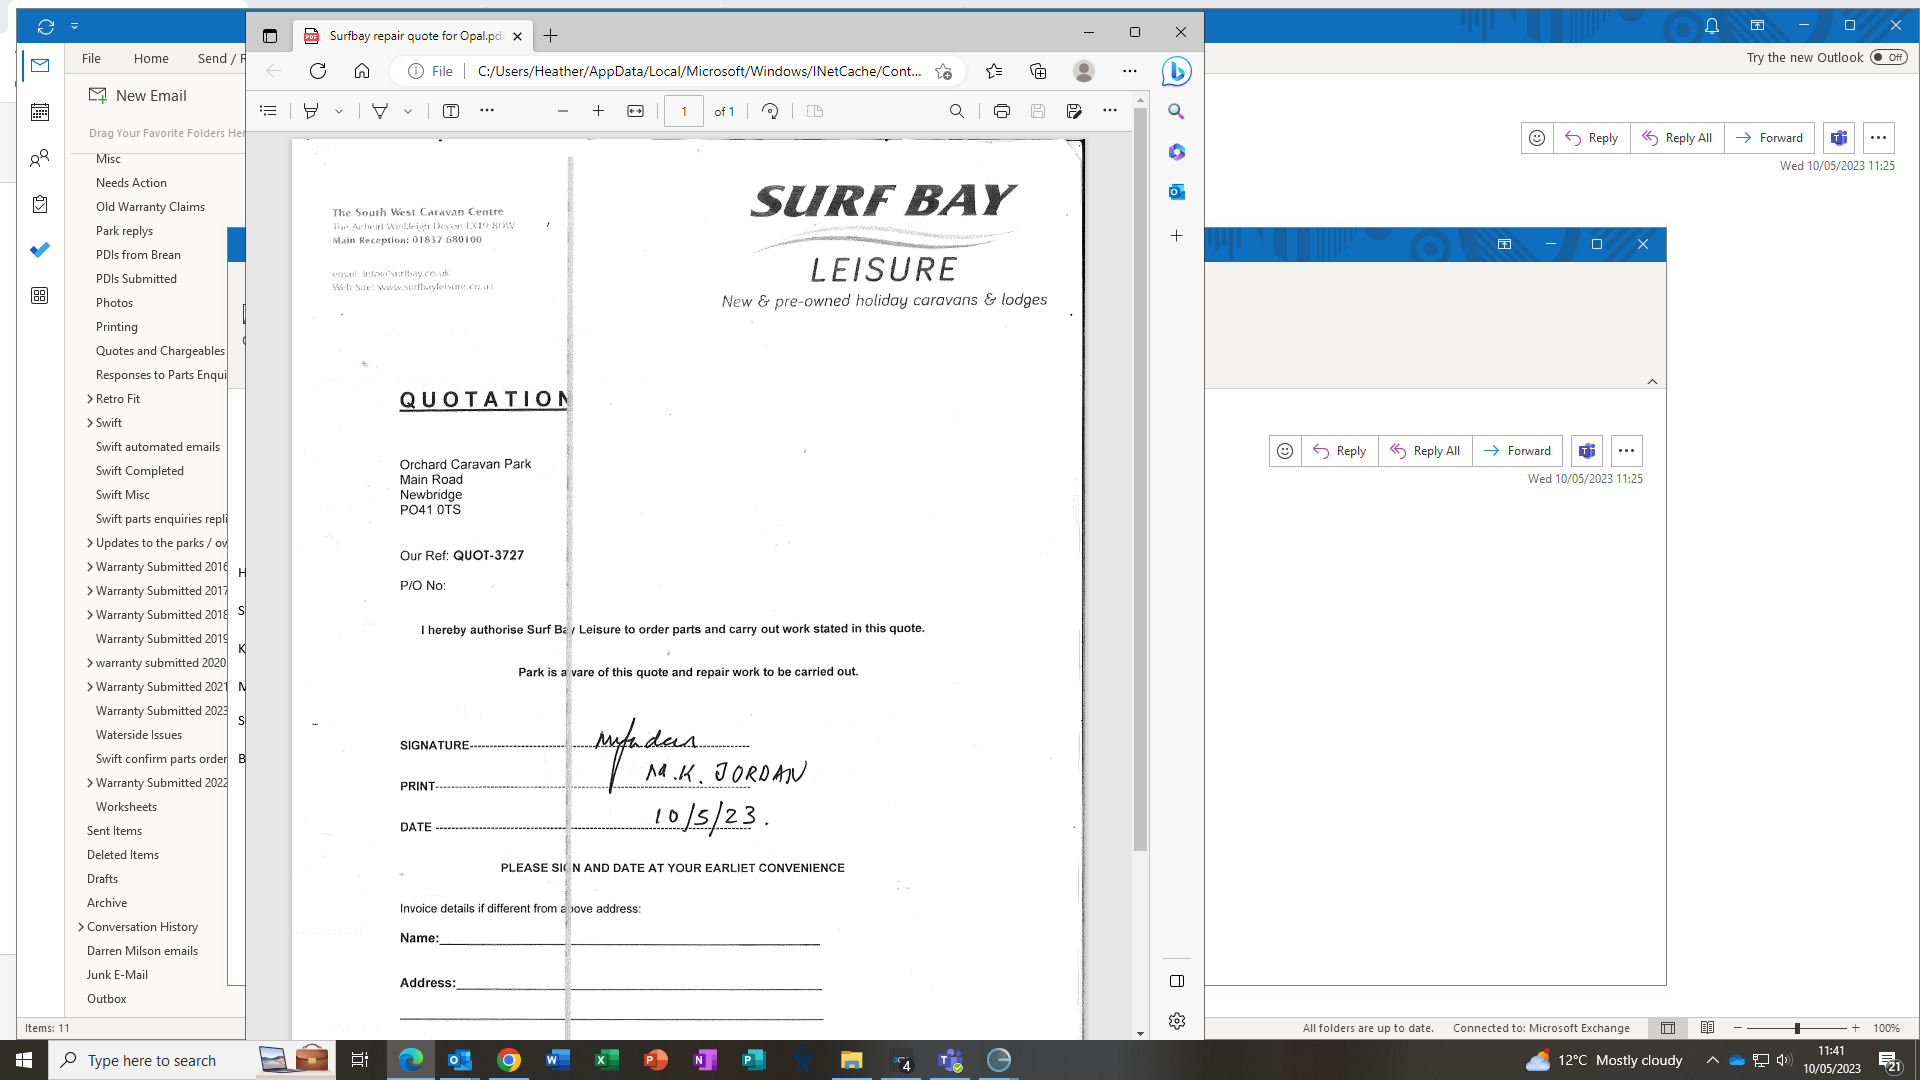The image size is (1920, 1080).
Task: Open the Home ribbon tab
Action: coord(151,58)
